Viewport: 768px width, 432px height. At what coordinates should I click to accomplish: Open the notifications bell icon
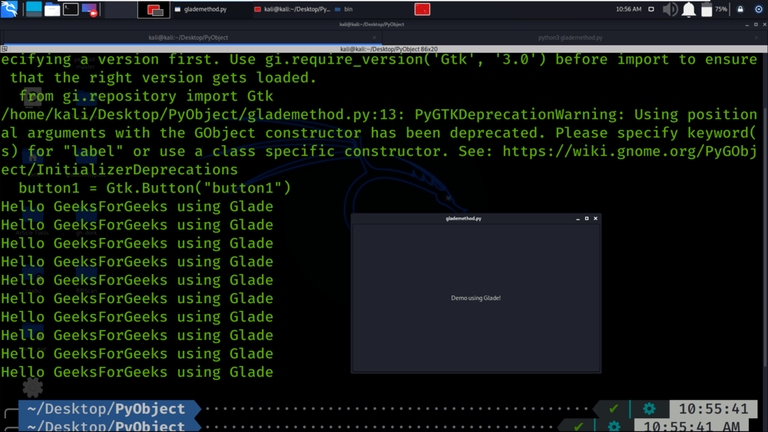(689, 9)
